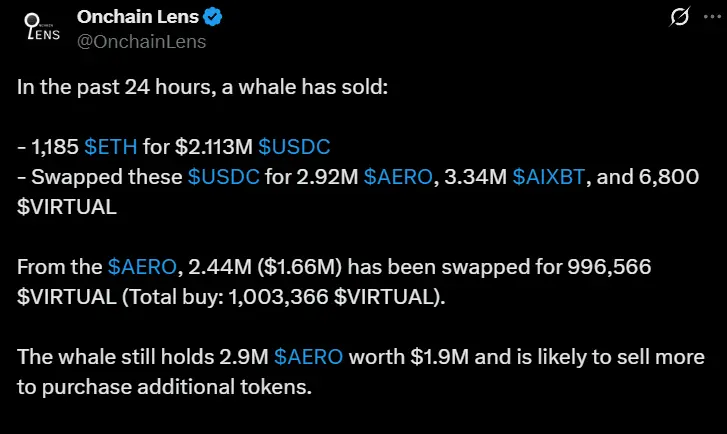Image resolution: width=727 pixels, height=434 pixels.
Task: Click the 'In the past 24 hours' sentence
Action: click(x=202, y=87)
